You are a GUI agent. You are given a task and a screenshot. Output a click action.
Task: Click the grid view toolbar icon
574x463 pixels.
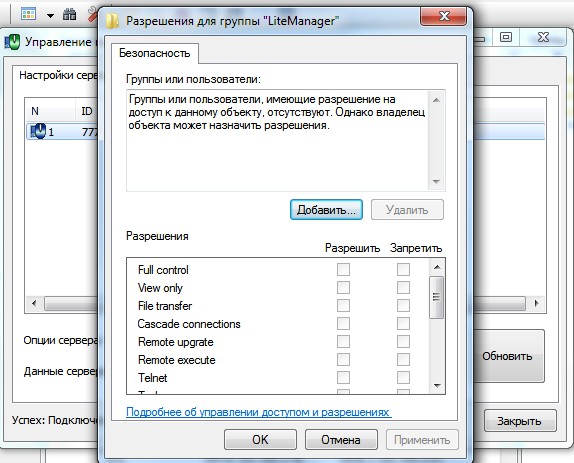[x=28, y=14]
